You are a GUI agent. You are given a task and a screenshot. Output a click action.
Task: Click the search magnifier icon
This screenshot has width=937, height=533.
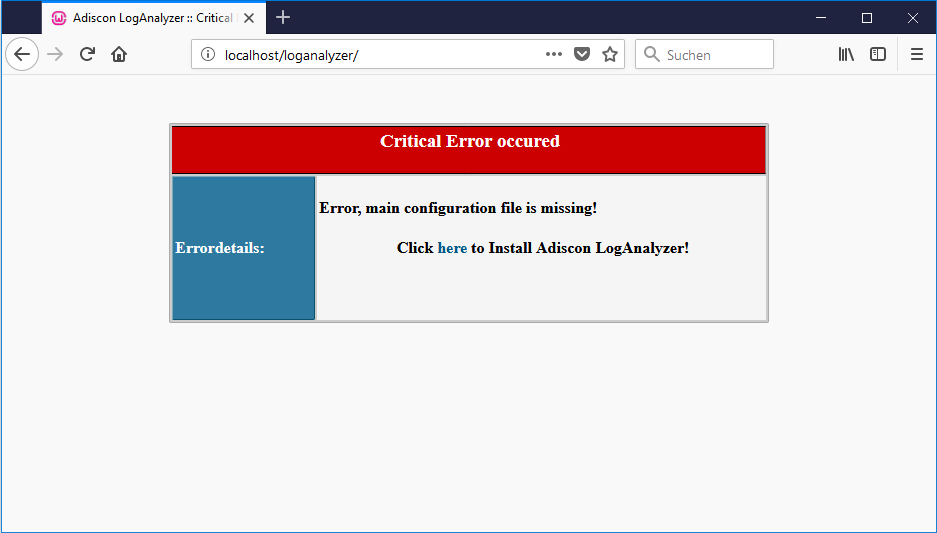652,54
